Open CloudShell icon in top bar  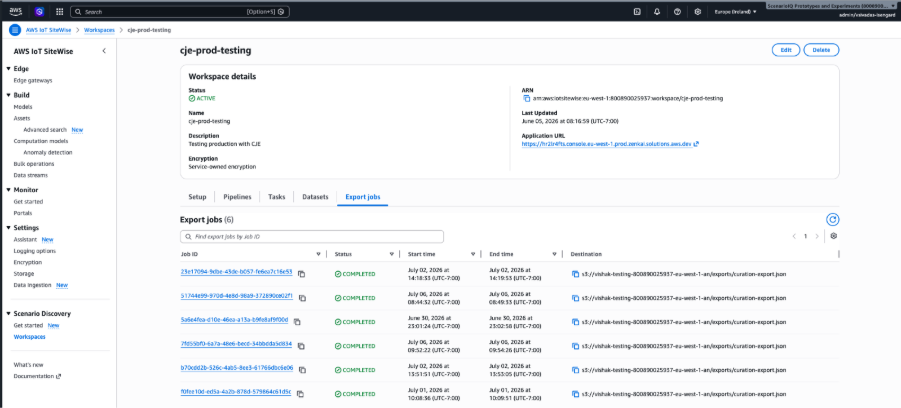tap(637, 11)
